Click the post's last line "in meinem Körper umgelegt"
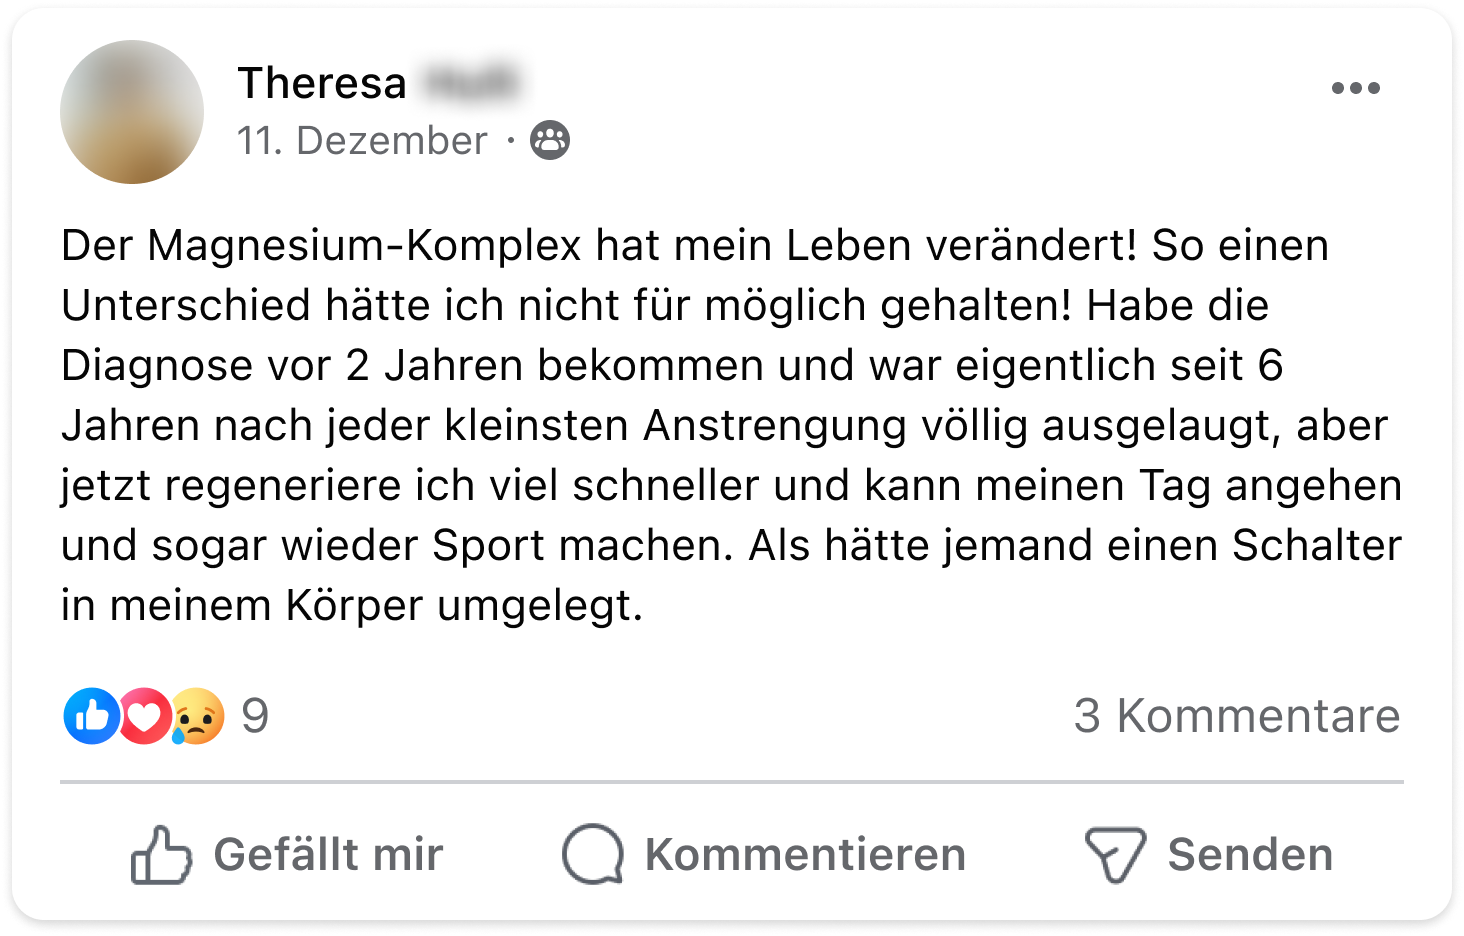The image size is (1464, 936). pos(351,606)
